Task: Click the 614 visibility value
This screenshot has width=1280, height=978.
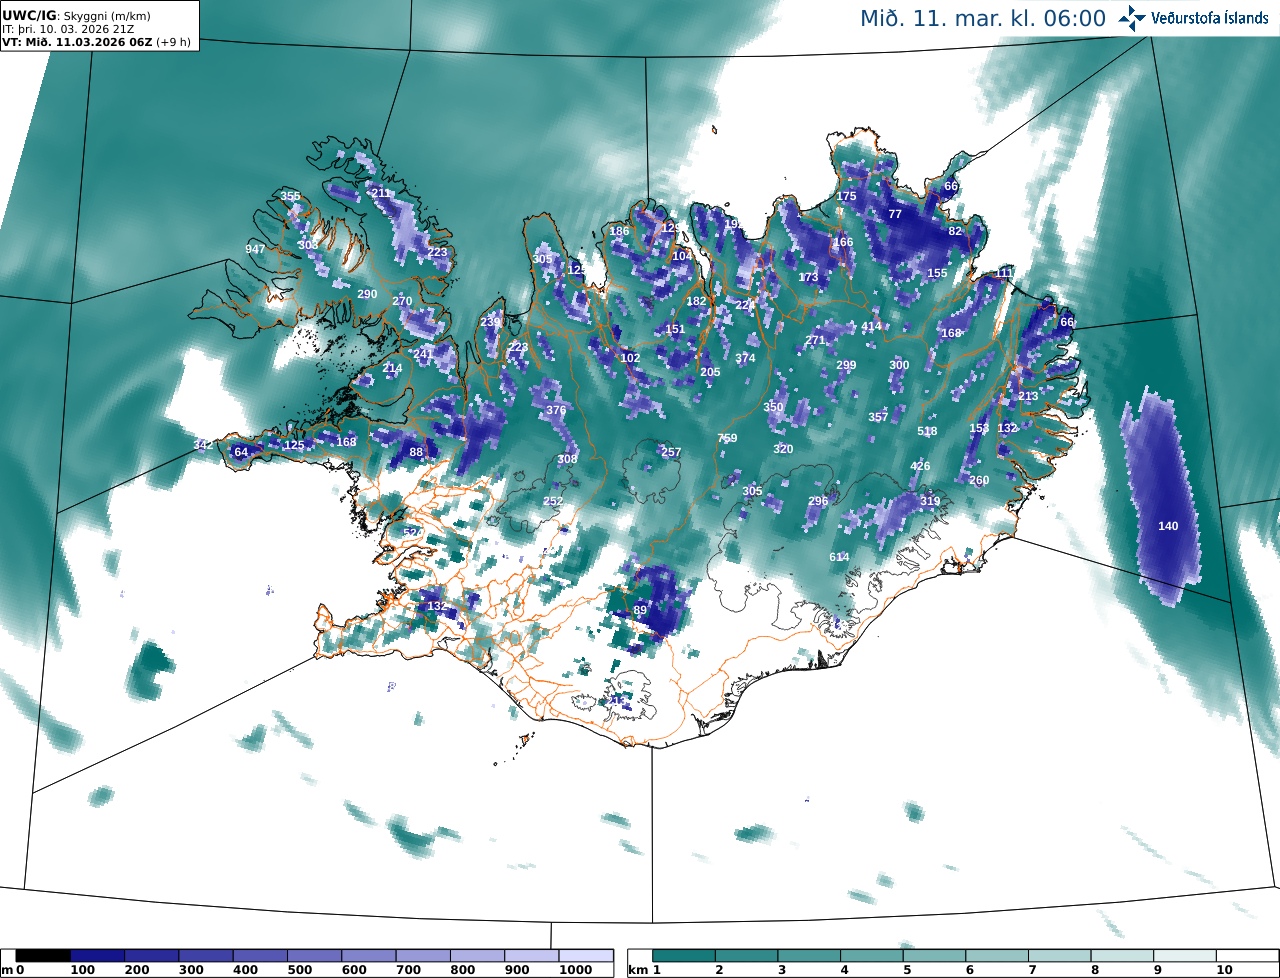Action: click(839, 557)
